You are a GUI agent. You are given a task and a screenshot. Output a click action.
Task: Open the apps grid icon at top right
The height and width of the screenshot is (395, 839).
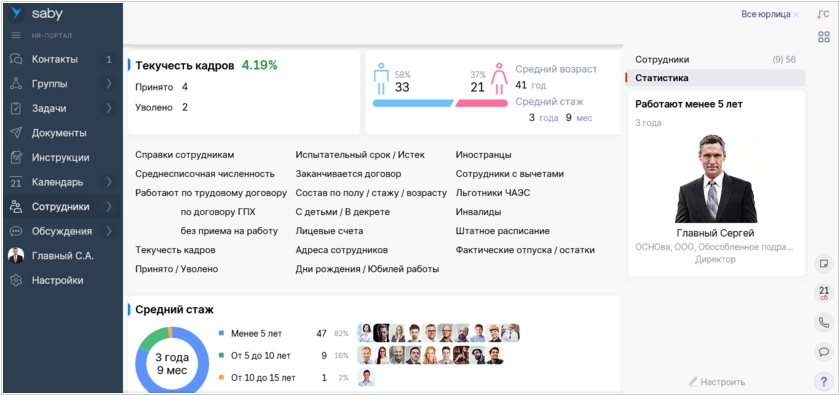(x=823, y=37)
